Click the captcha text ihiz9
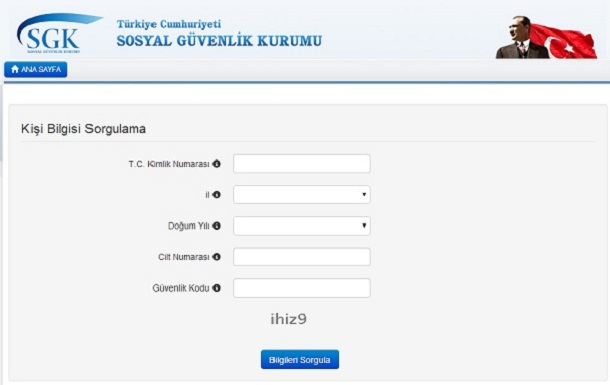Screen dimensions: 610x385 click(289, 319)
